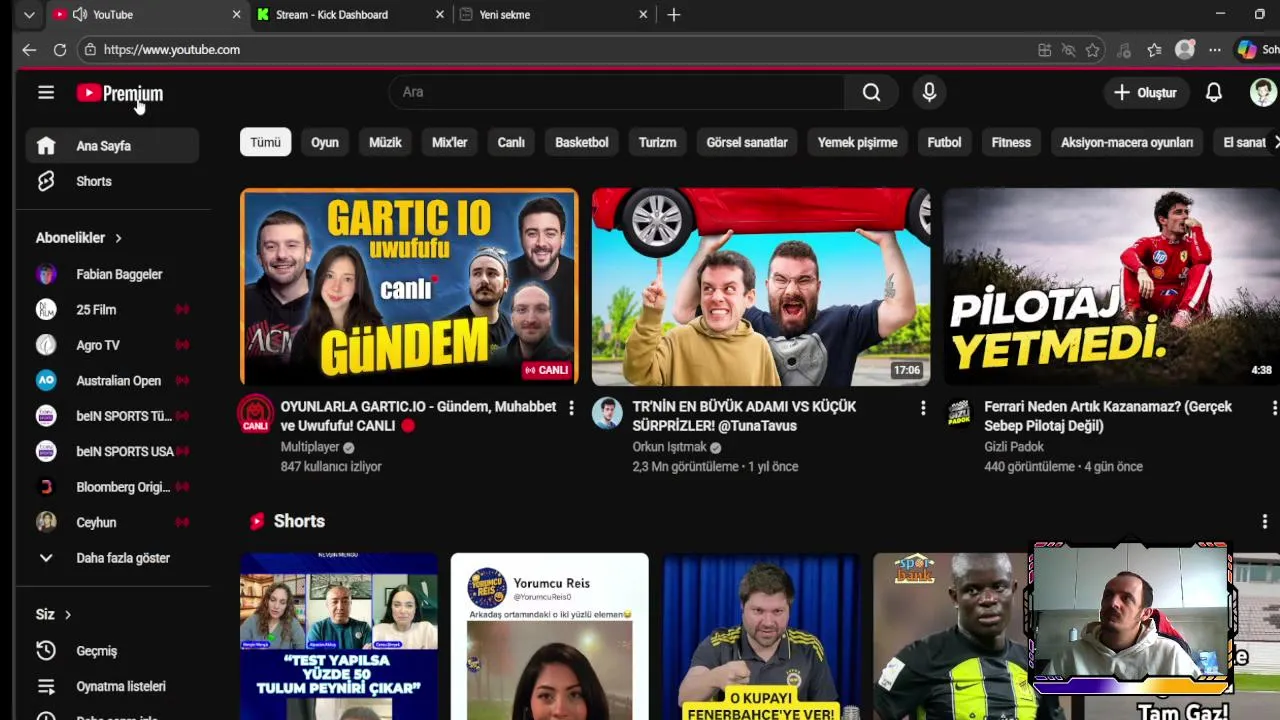The image size is (1280, 720).
Task: Select the Canlı filter chip
Action: pyautogui.click(x=511, y=142)
